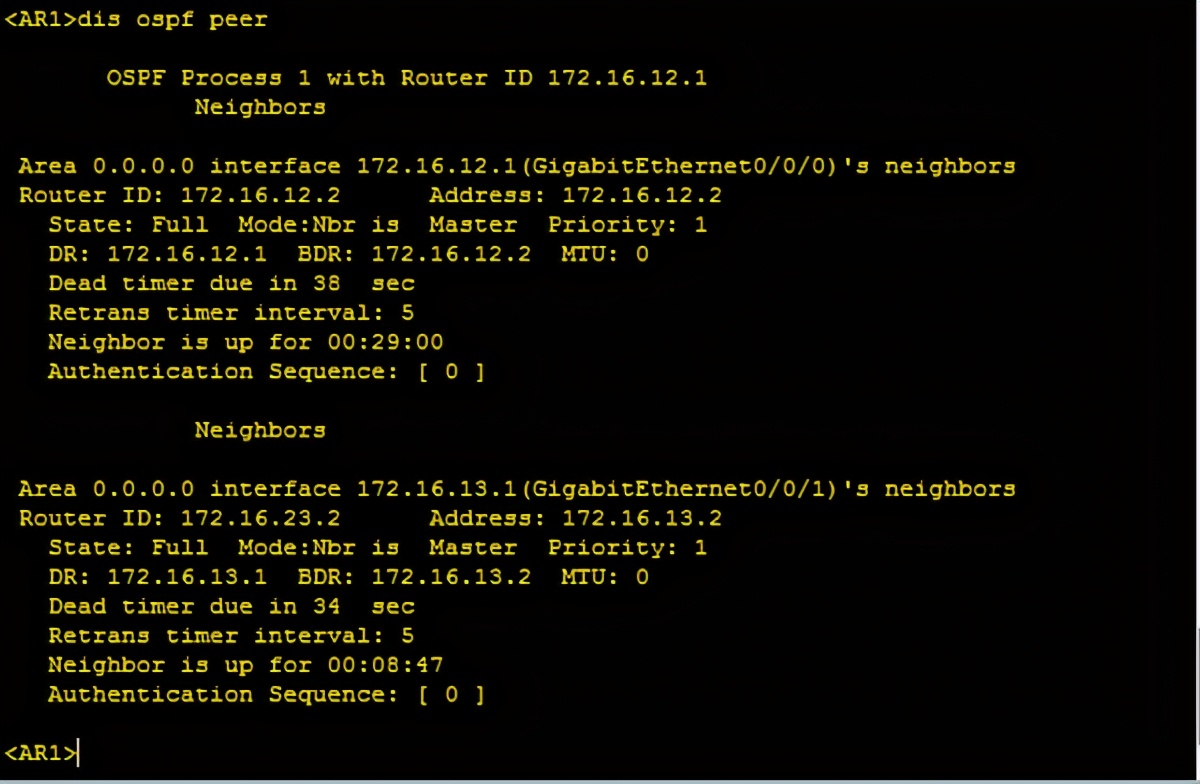This screenshot has height=784, width=1200.
Task: Click the first 'State: Full' text
Action: click(128, 225)
